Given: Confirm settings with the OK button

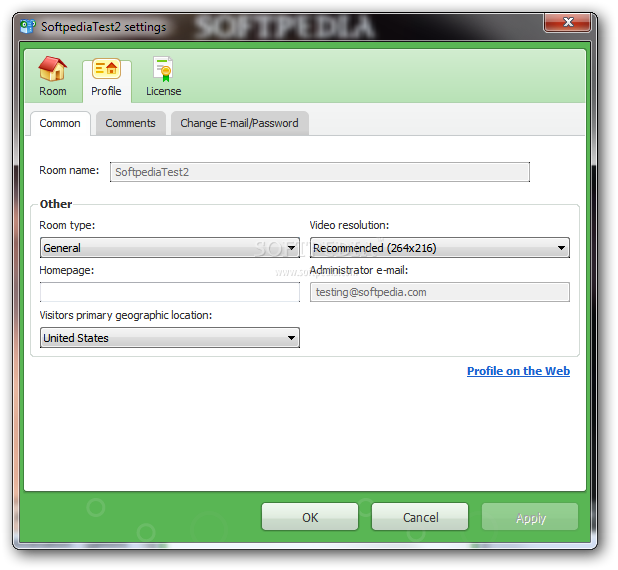Looking at the screenshot, I should point(310,517).
